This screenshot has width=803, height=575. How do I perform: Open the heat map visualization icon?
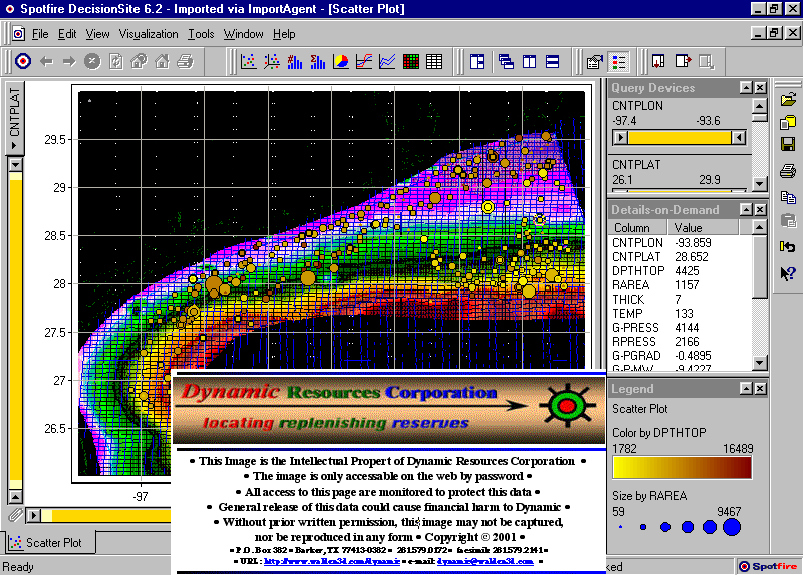[x=411, y=61]
